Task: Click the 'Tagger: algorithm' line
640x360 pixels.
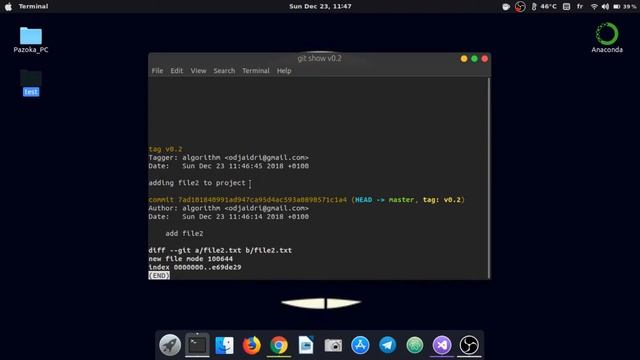Action: pos(229,158)
